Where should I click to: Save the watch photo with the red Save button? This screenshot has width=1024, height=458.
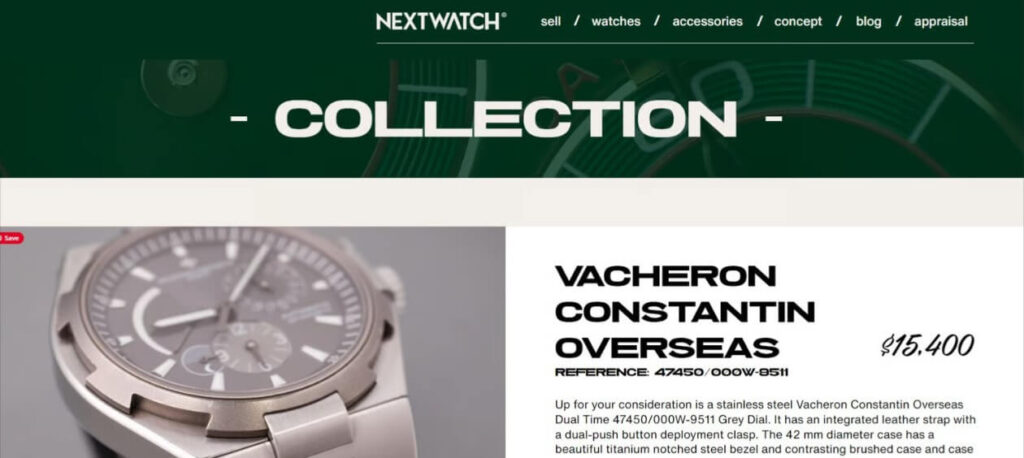(x=11, y=238)
